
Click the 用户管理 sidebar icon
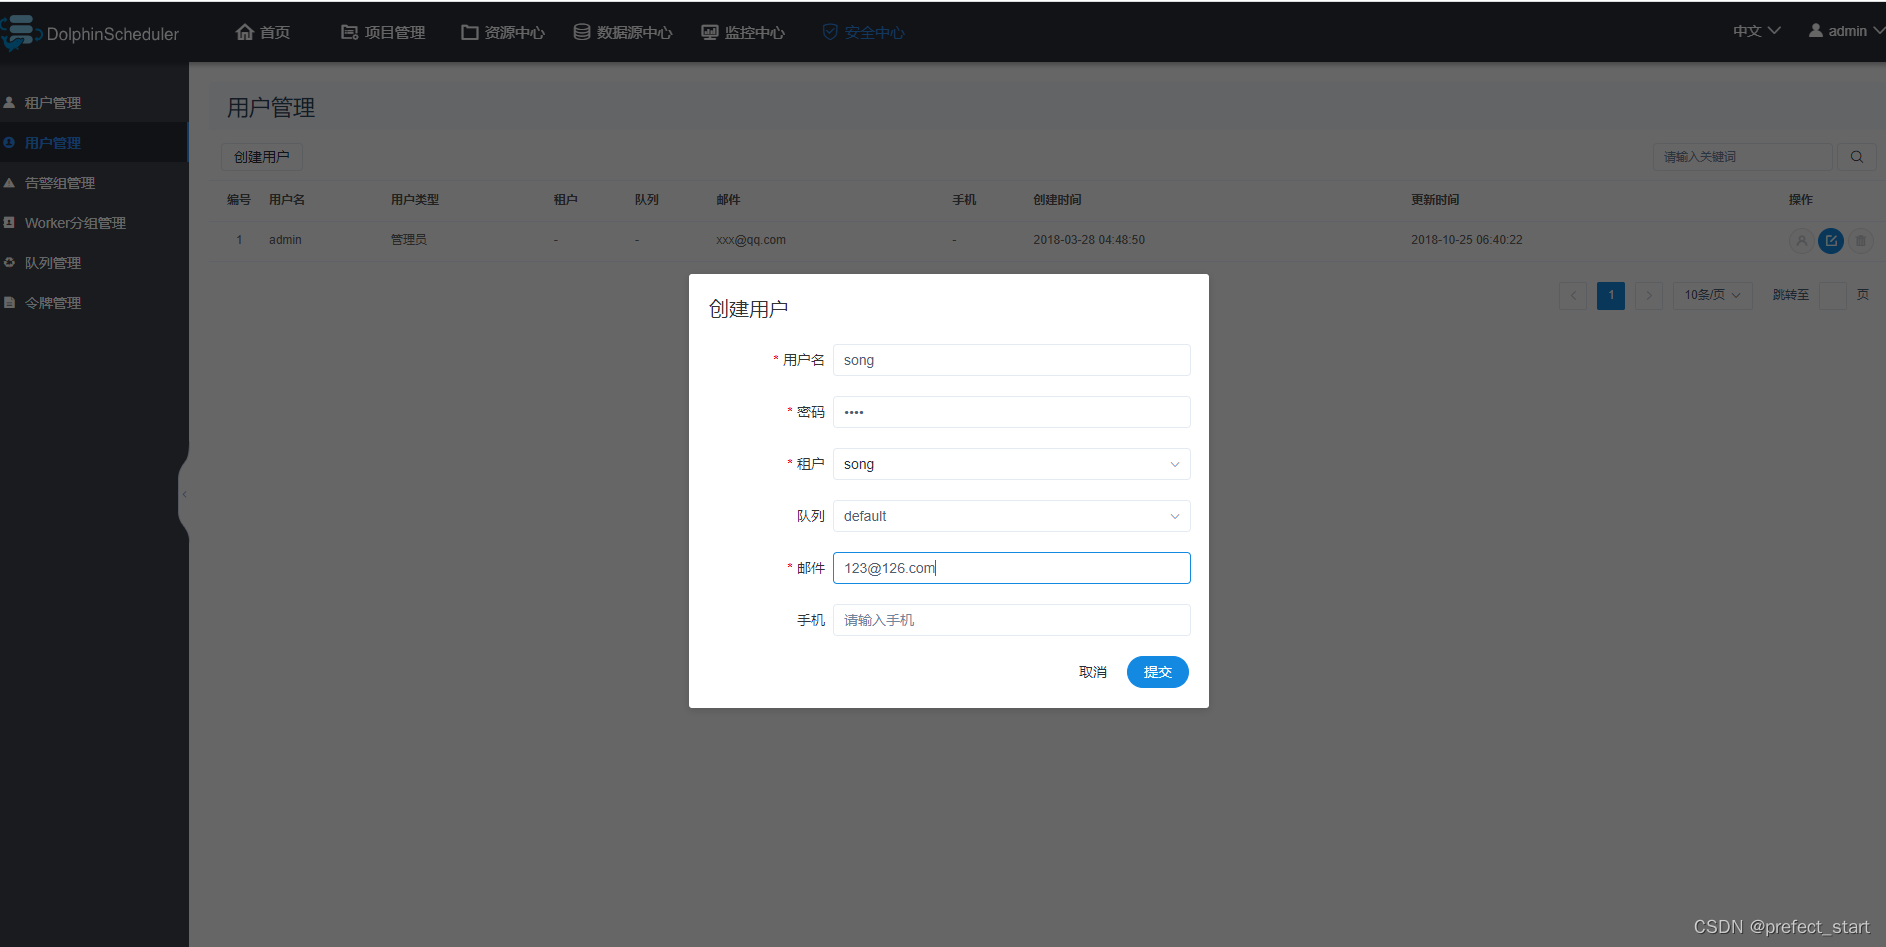9,142
